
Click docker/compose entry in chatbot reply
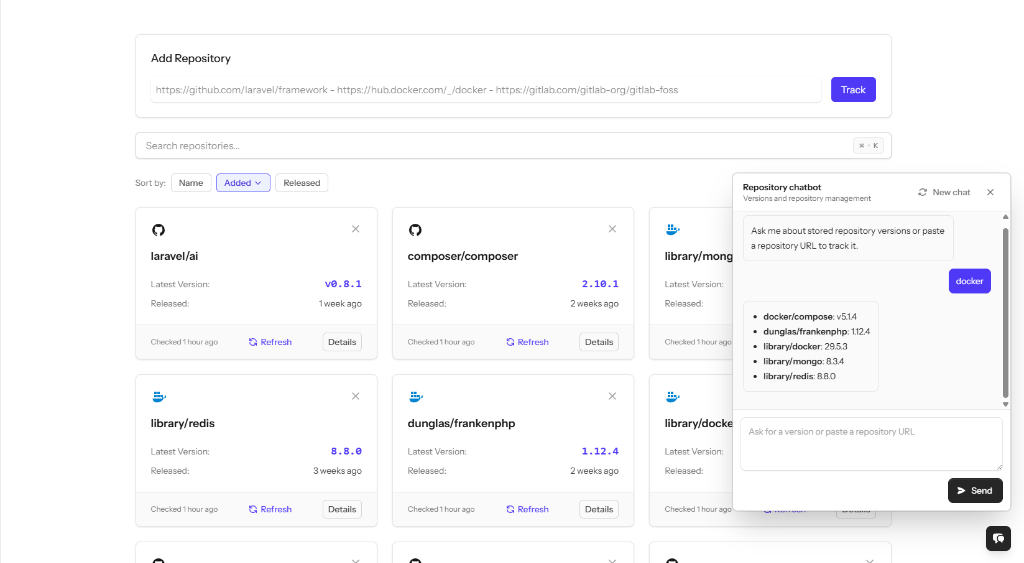point(810,316)
